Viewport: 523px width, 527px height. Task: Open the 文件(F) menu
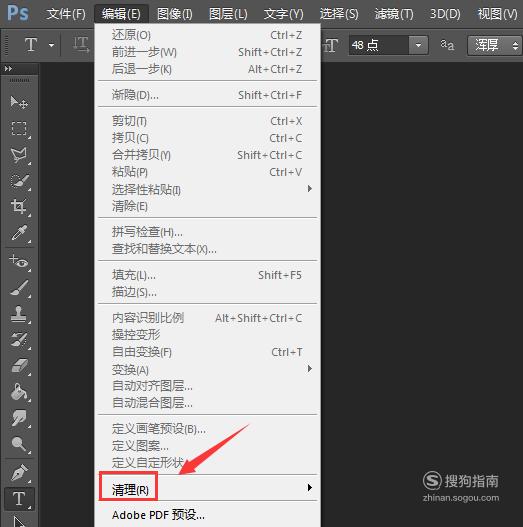click(x=66, y=14)
